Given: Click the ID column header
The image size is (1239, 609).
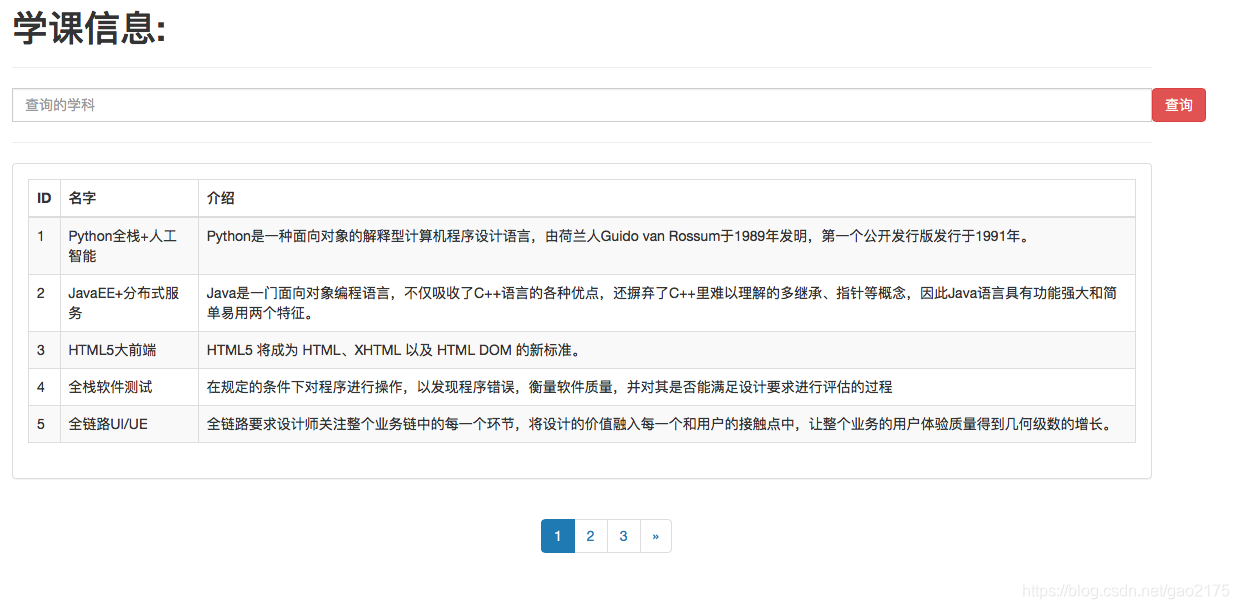Looking at the screenshot, I should coord(44,198).
